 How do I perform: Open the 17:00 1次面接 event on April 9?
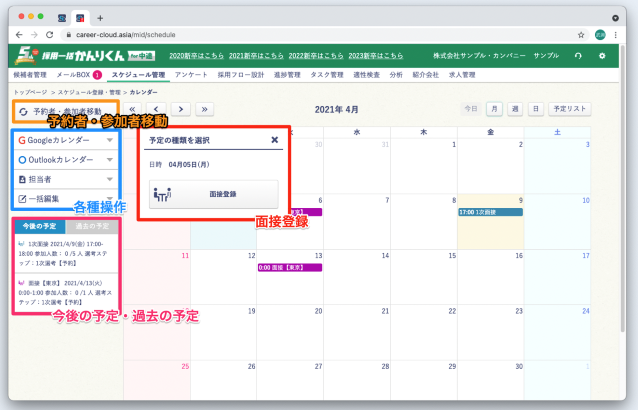[x=490, y=212]
